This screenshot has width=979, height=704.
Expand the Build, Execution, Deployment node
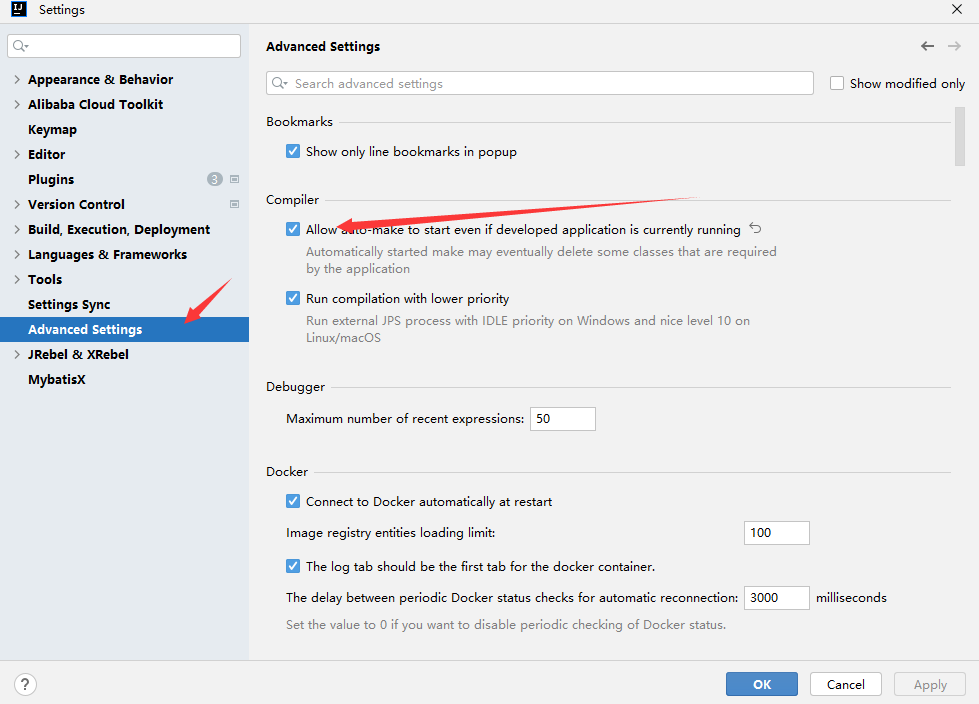pyautogui.click(x=17, y=229)
